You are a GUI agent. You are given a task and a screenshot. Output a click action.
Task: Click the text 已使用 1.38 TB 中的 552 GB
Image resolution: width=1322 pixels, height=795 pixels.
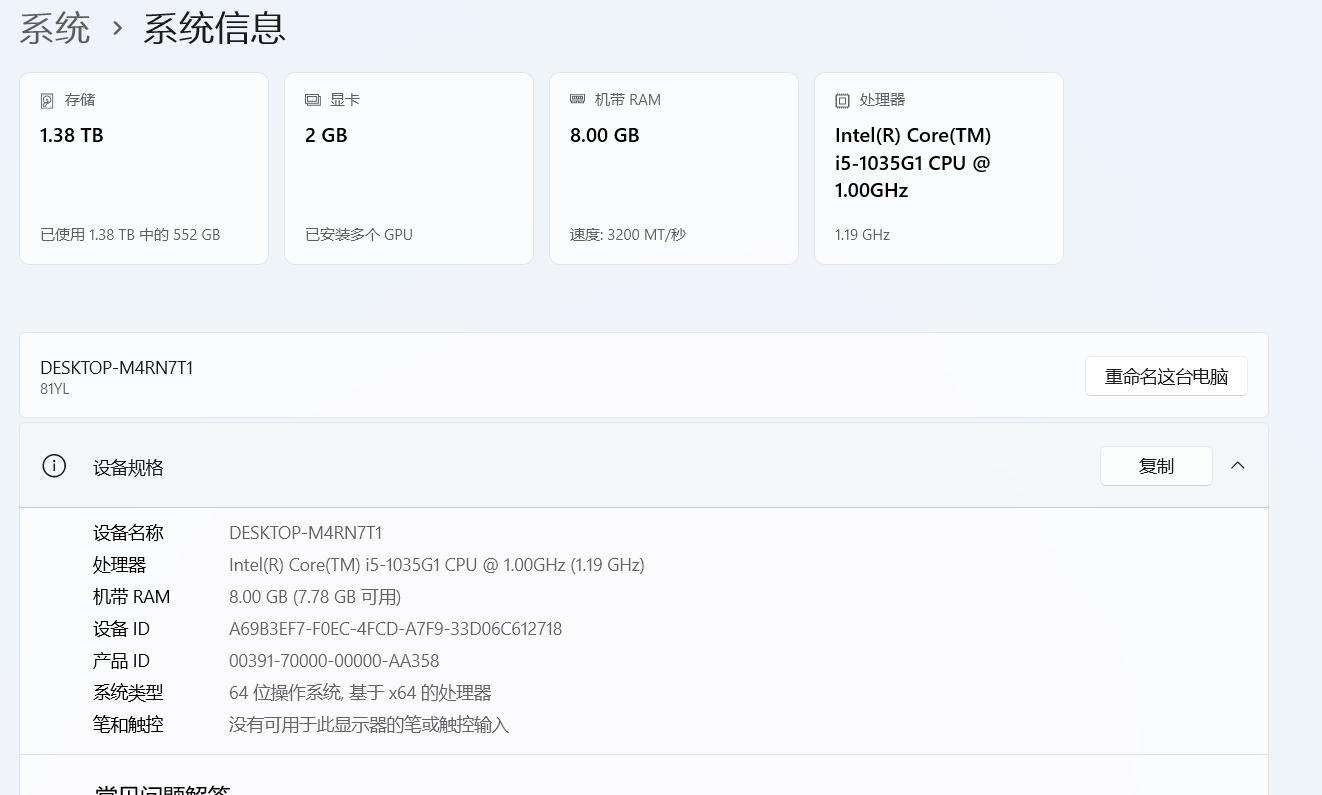(x=130, y=235)
